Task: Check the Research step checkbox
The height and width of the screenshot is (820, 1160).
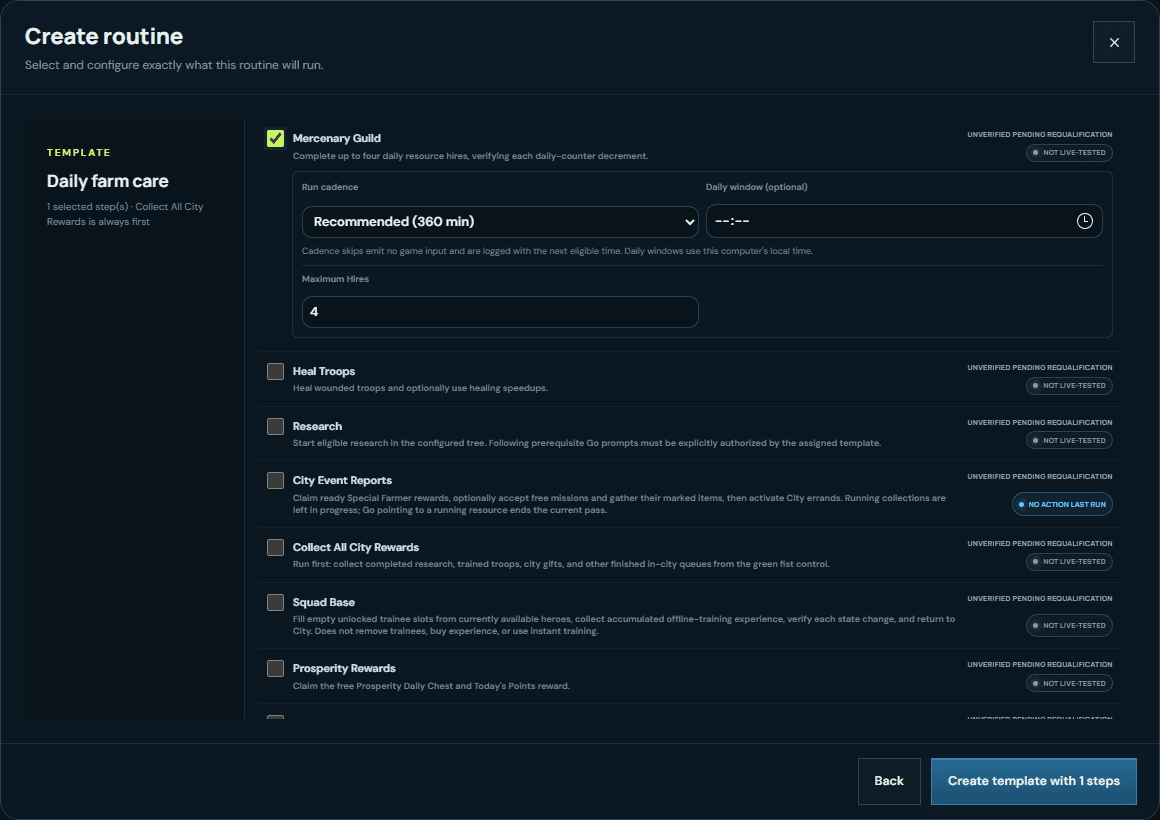Action: pyautogui.click(x=275, y=426)
